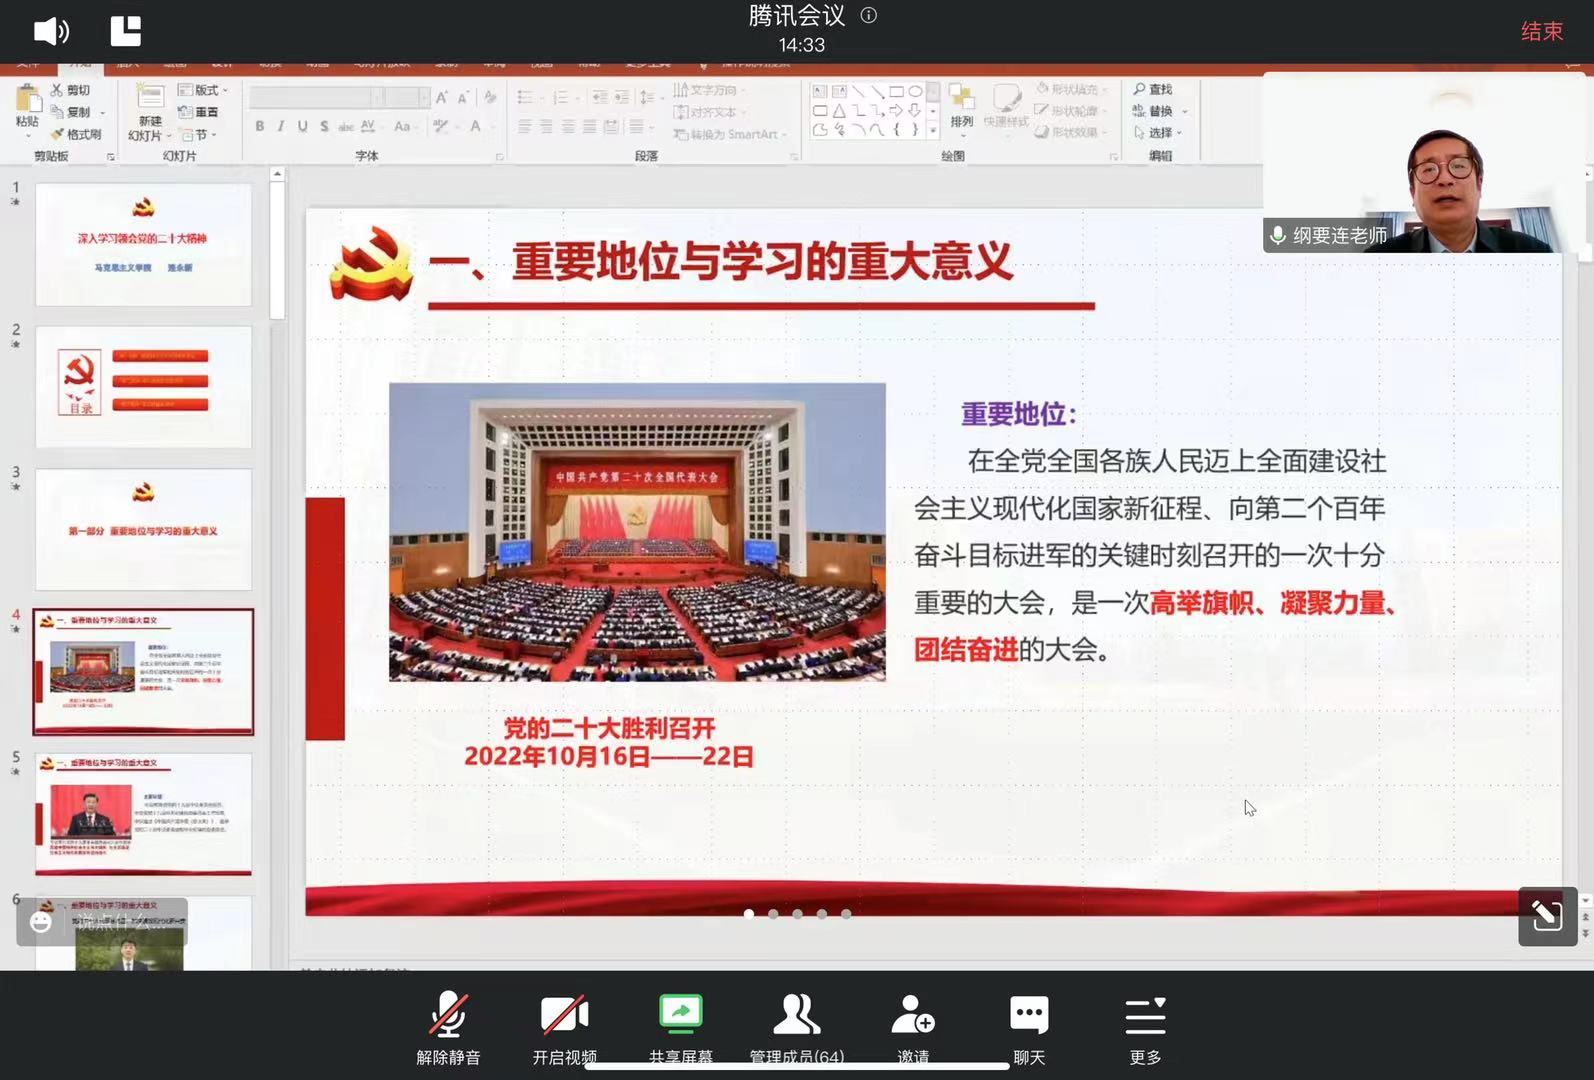Select slide 5 thumbnail
Image resolution: width=1594 pixels, height=1080 pixels.
tap(143, 814)
